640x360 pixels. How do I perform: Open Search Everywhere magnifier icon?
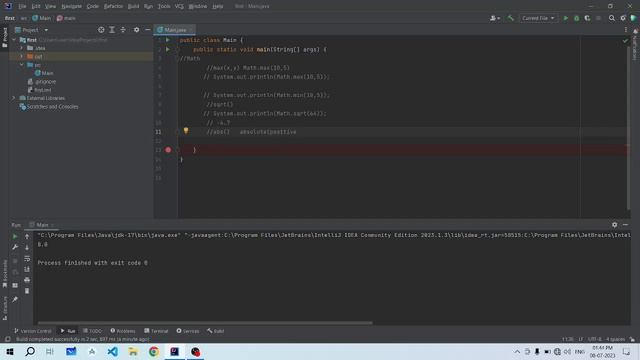point(612,18)
